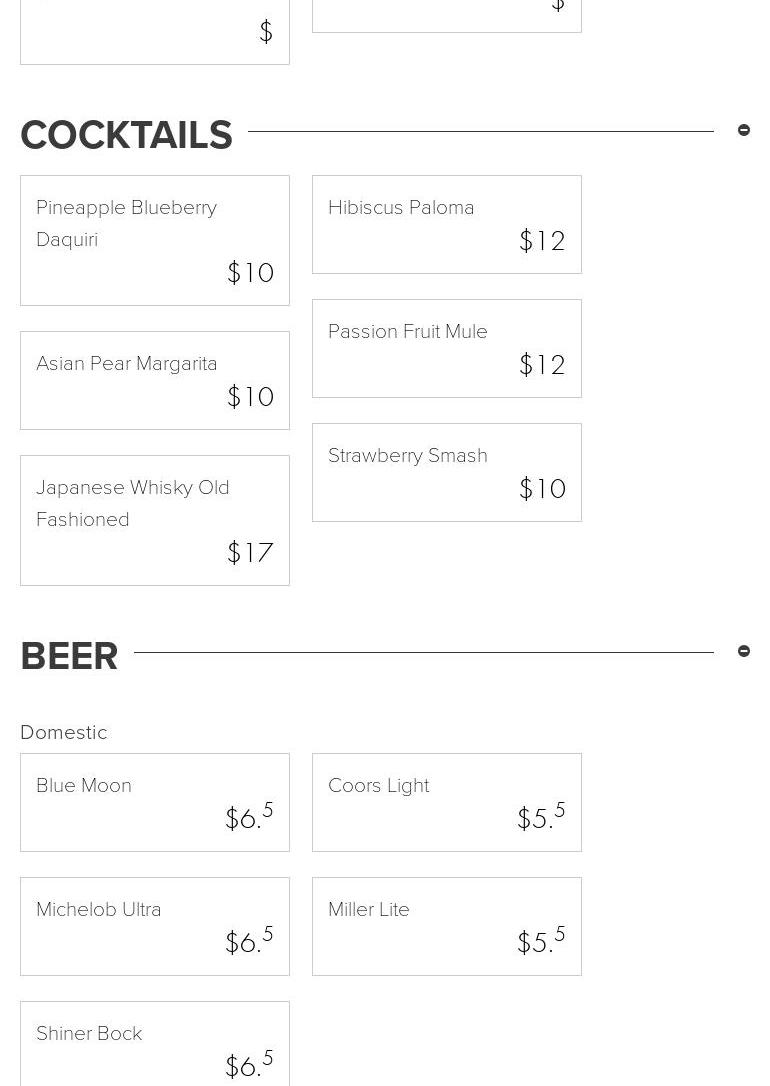This screenshot has width=770, height=1086.
Task: Click the BEER section heading
Action: coord(69,656)
